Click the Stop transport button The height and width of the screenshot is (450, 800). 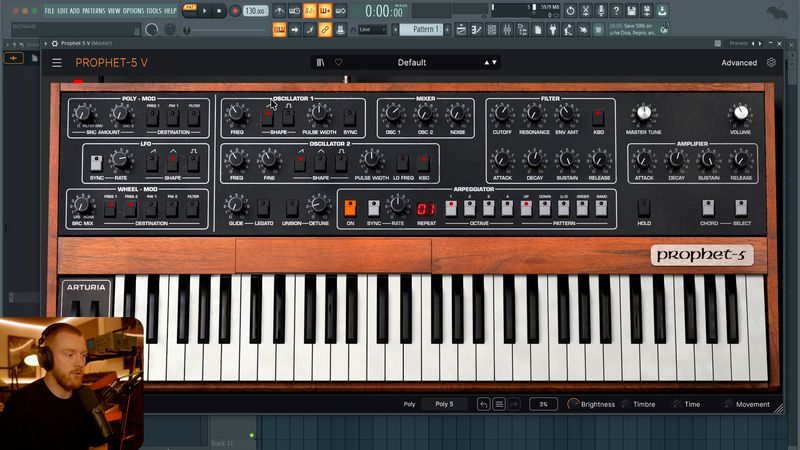219,11
